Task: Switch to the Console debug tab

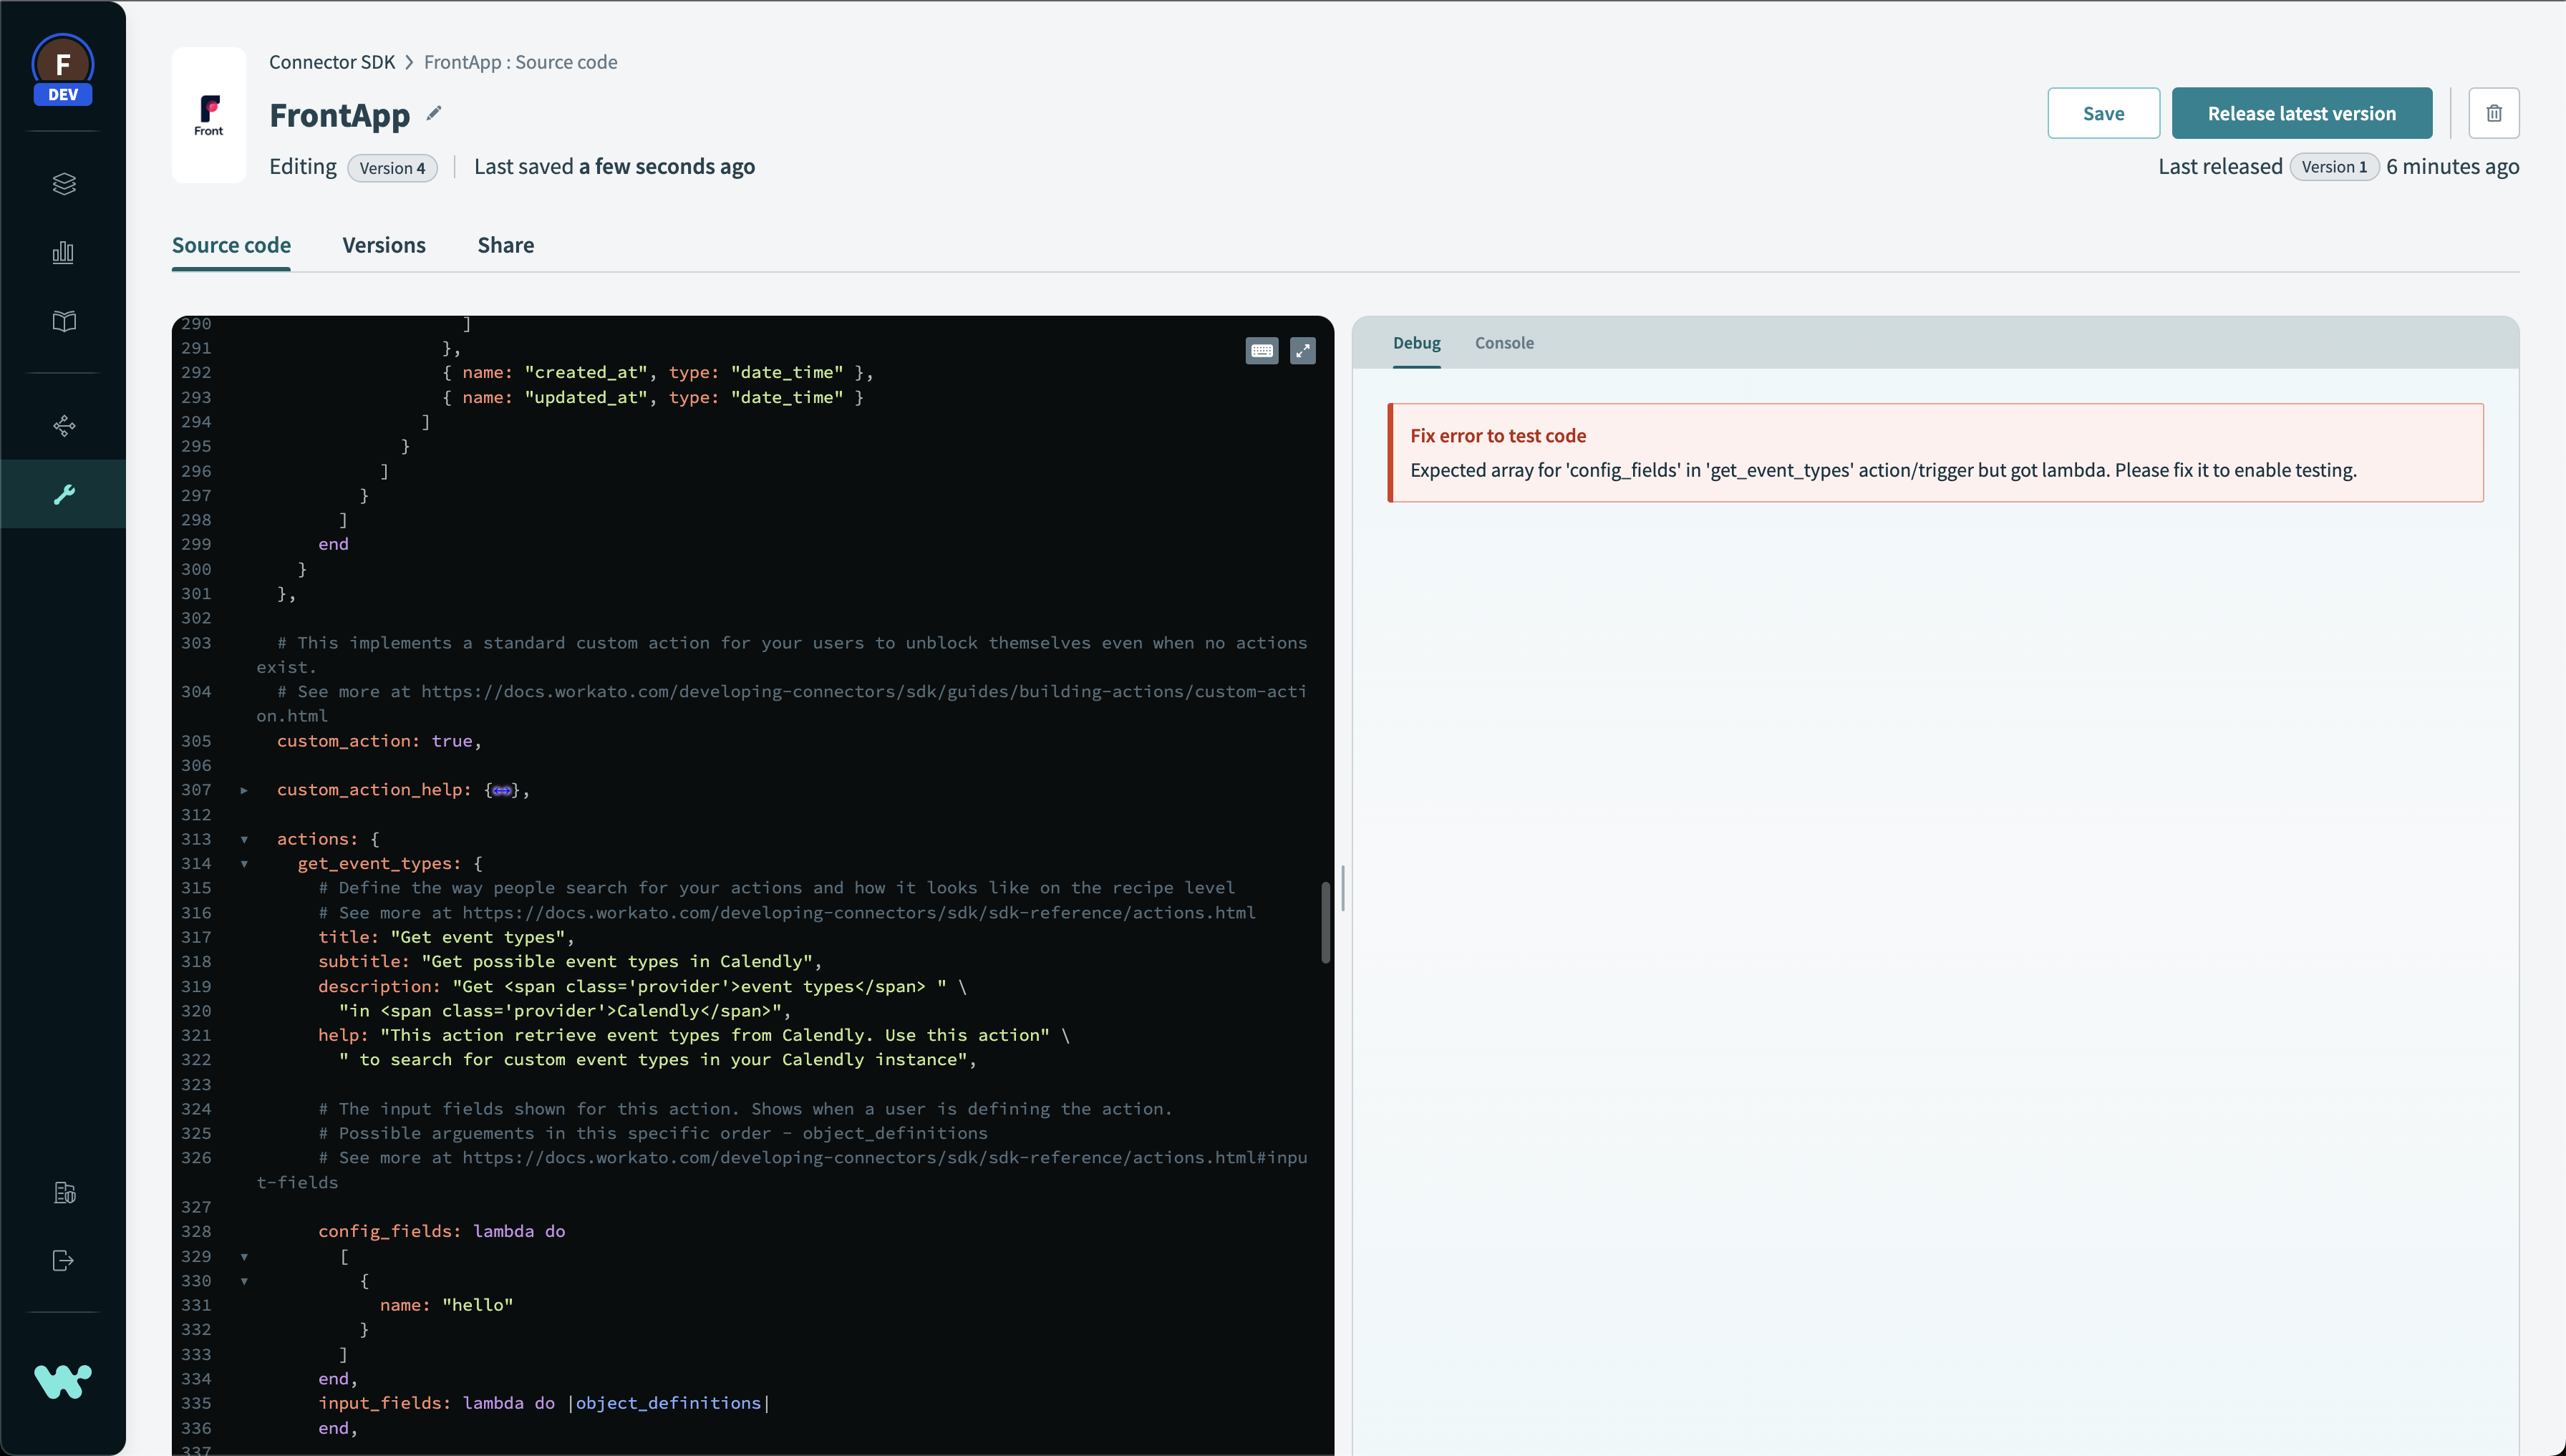Action: click(x=1504, y=344)
